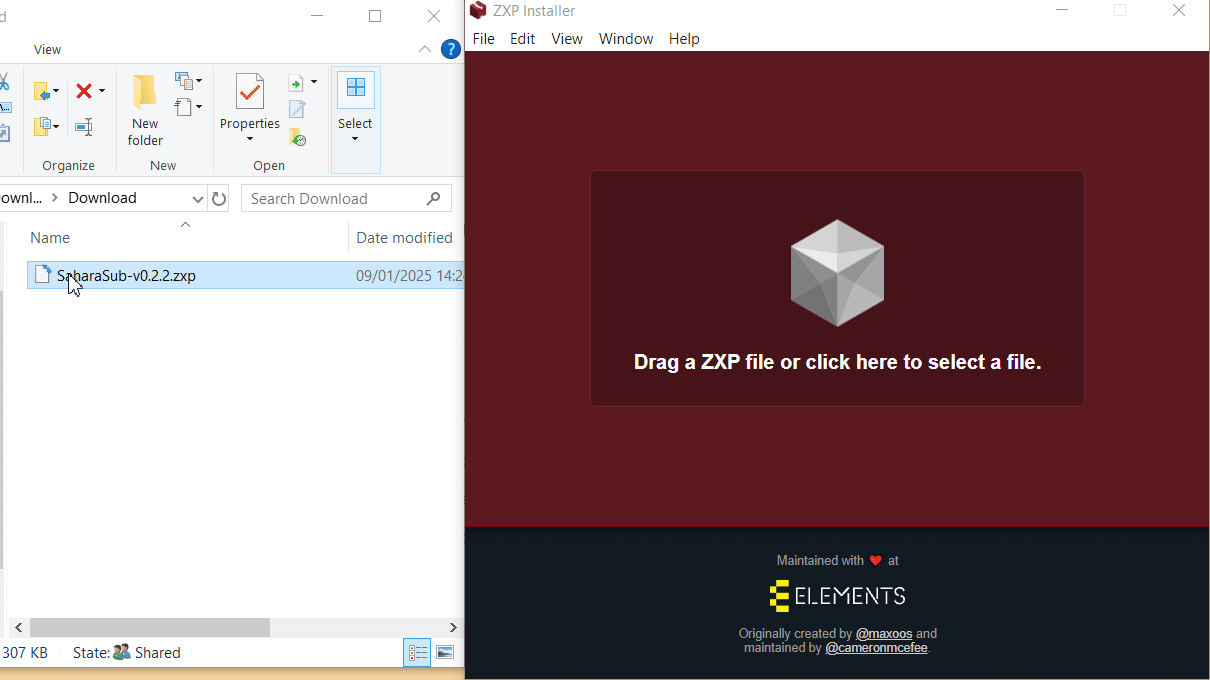Create a New folder from the ribbon
The image size is (1210, 680).
pyautogui.click(x=145, y=112)
